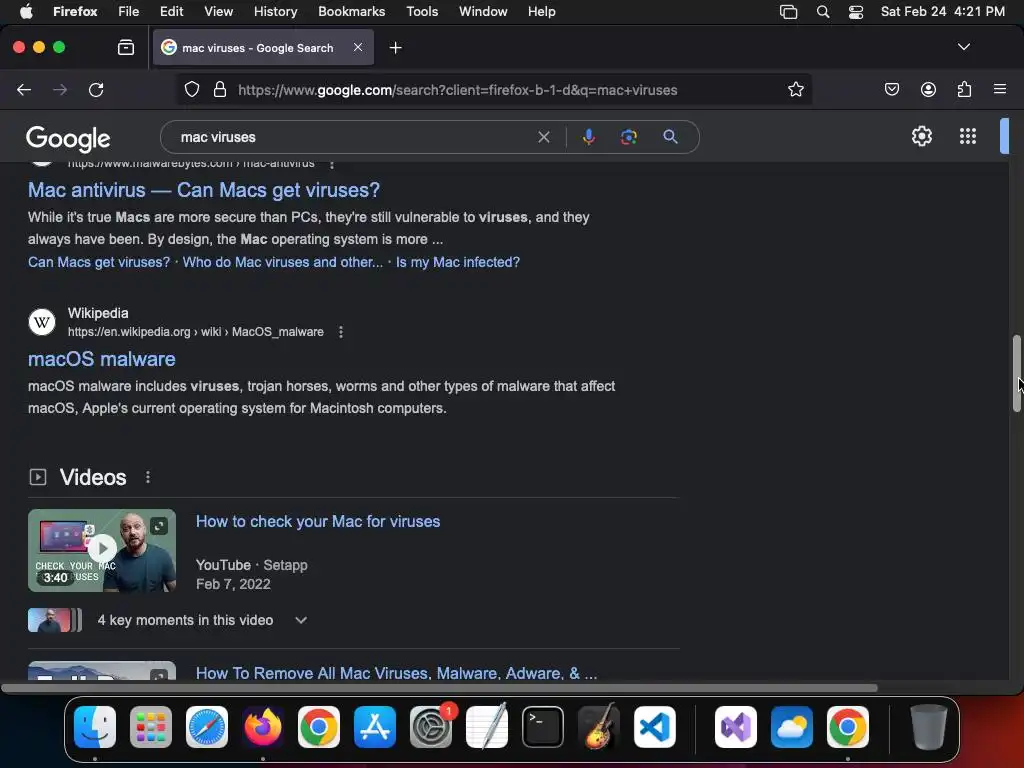1024x768 pixels.
Task: Open Firefox hamburger application menu
Action: pyautogui.click(x=999, y=89)
